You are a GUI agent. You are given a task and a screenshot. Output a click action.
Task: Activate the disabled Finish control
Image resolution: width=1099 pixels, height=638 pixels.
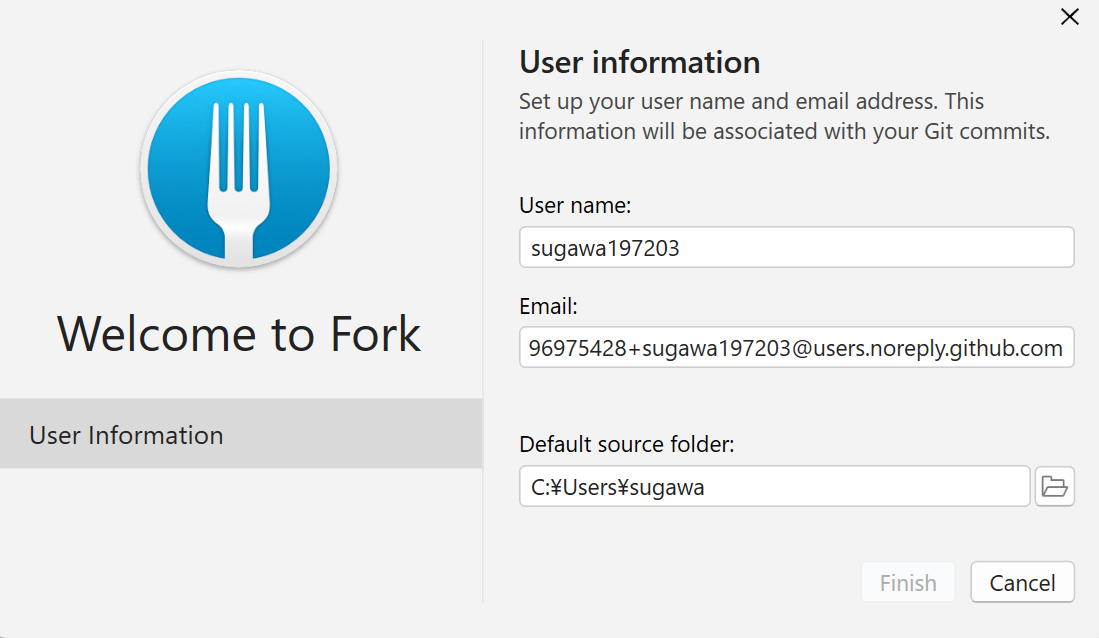[907, 582]
